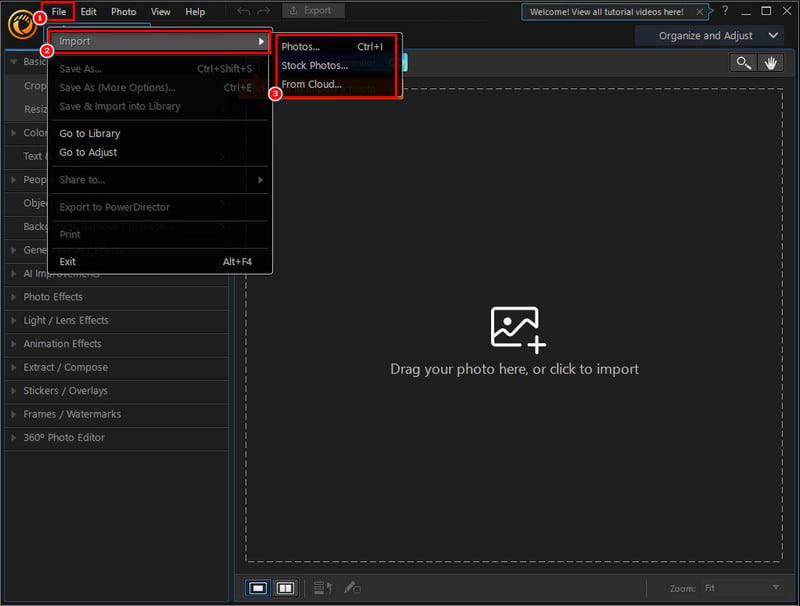
Task: Select the magnifier zoom tool
Action: pos(743,63)
